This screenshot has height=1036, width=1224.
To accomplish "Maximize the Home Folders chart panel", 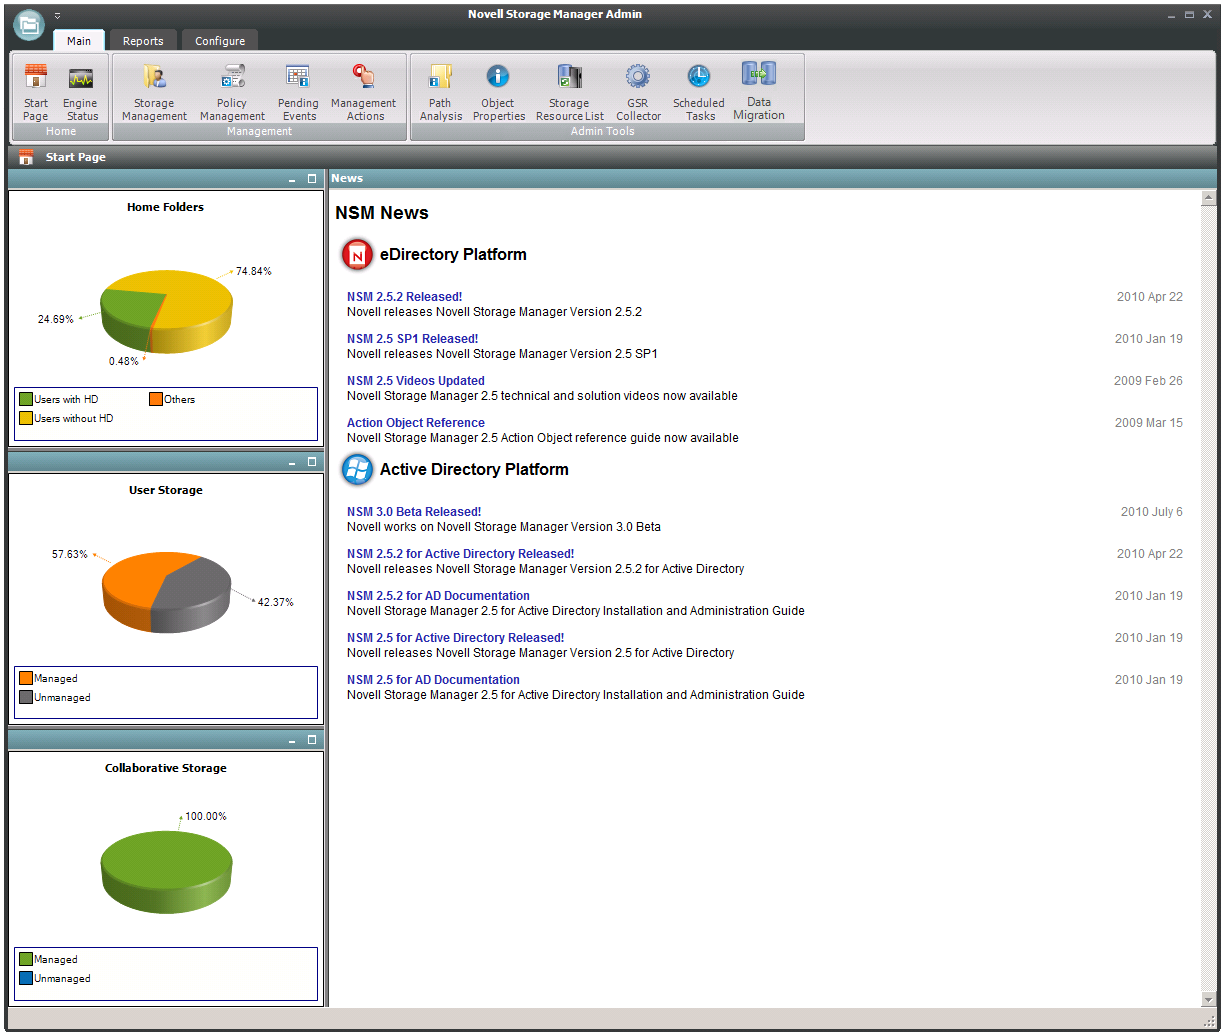I will click(312, 179).
